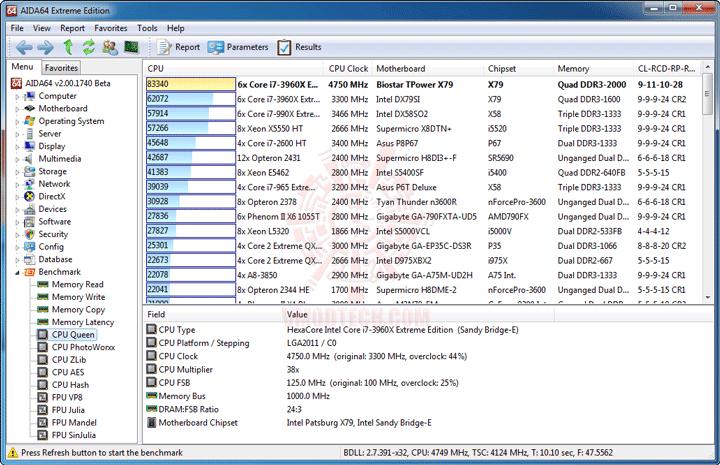Click the users icon in toolbar

[x=110, y=47]
